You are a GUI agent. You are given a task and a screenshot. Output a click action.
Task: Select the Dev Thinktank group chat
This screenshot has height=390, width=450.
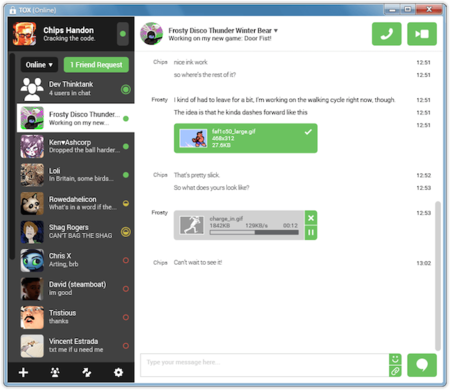click(76, 89)
